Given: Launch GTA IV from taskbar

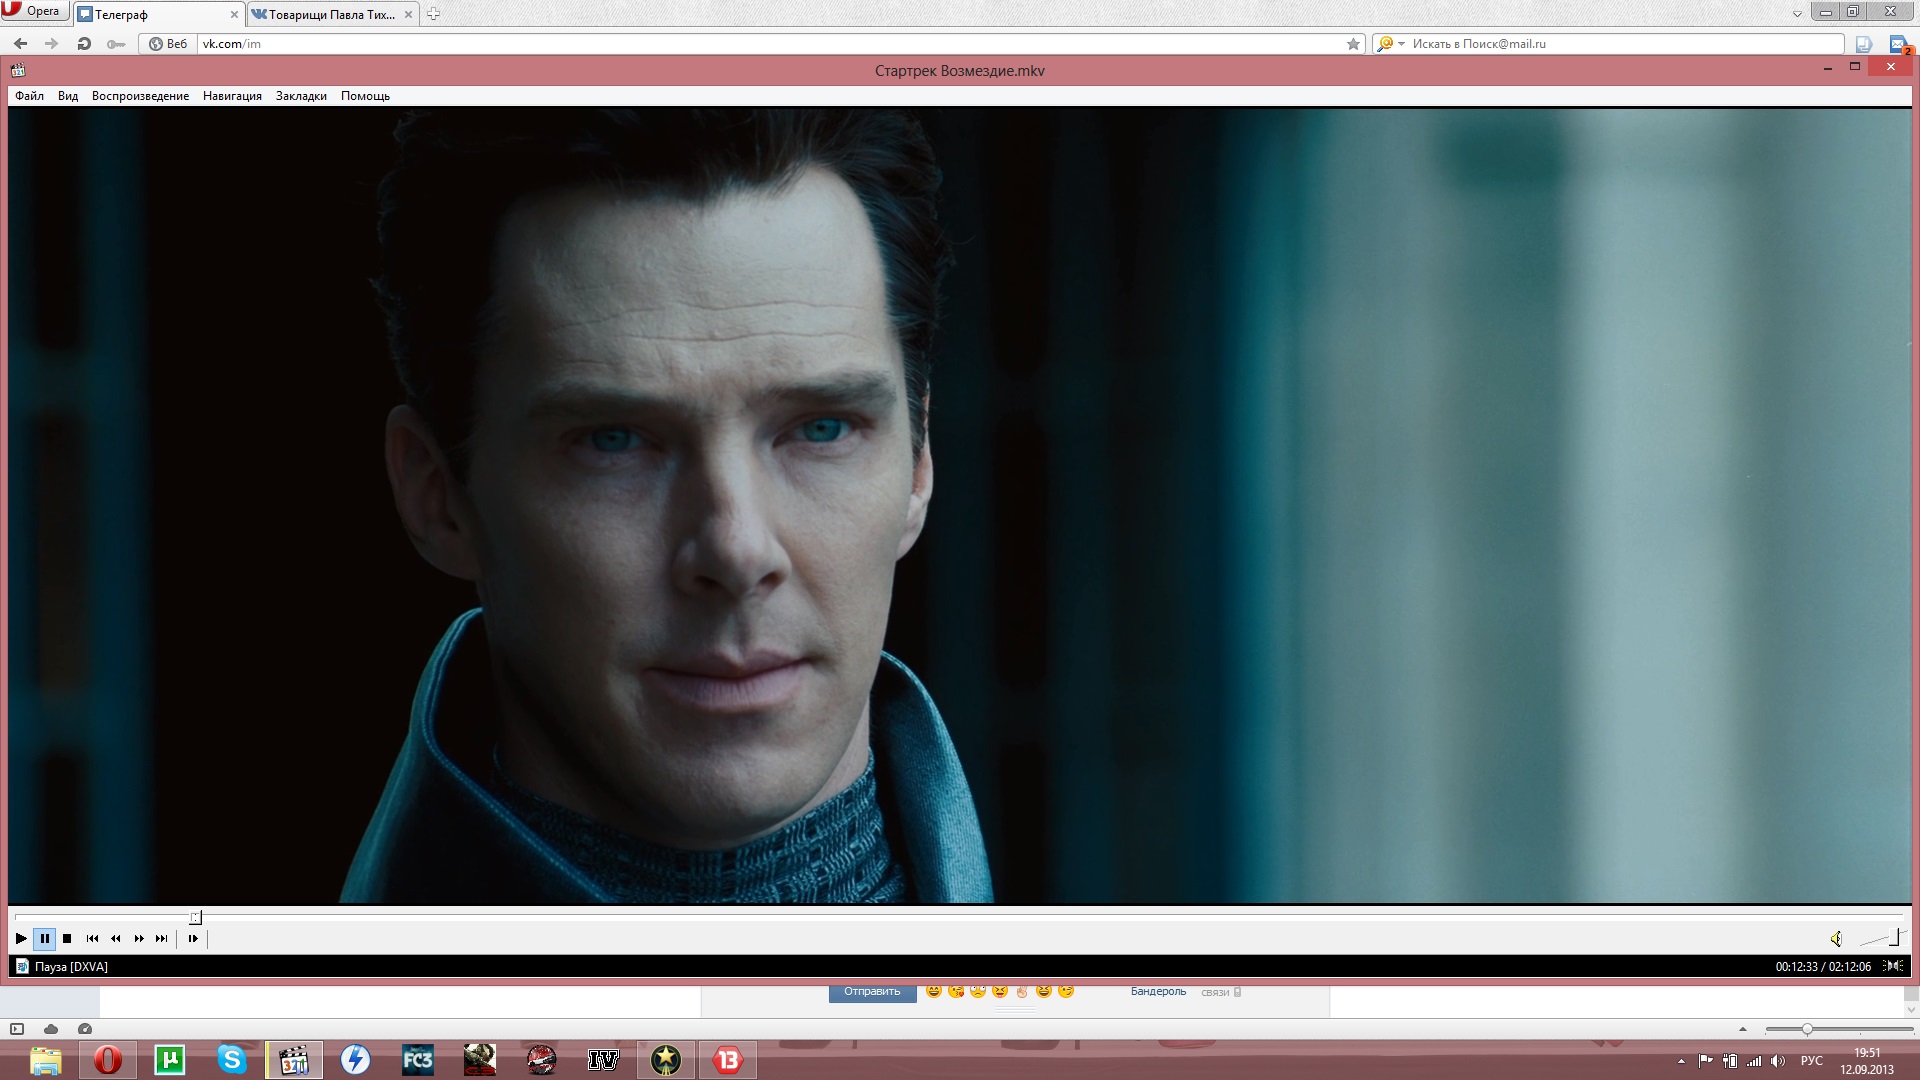Looking at the screenshot, I should pos(603,1060).
